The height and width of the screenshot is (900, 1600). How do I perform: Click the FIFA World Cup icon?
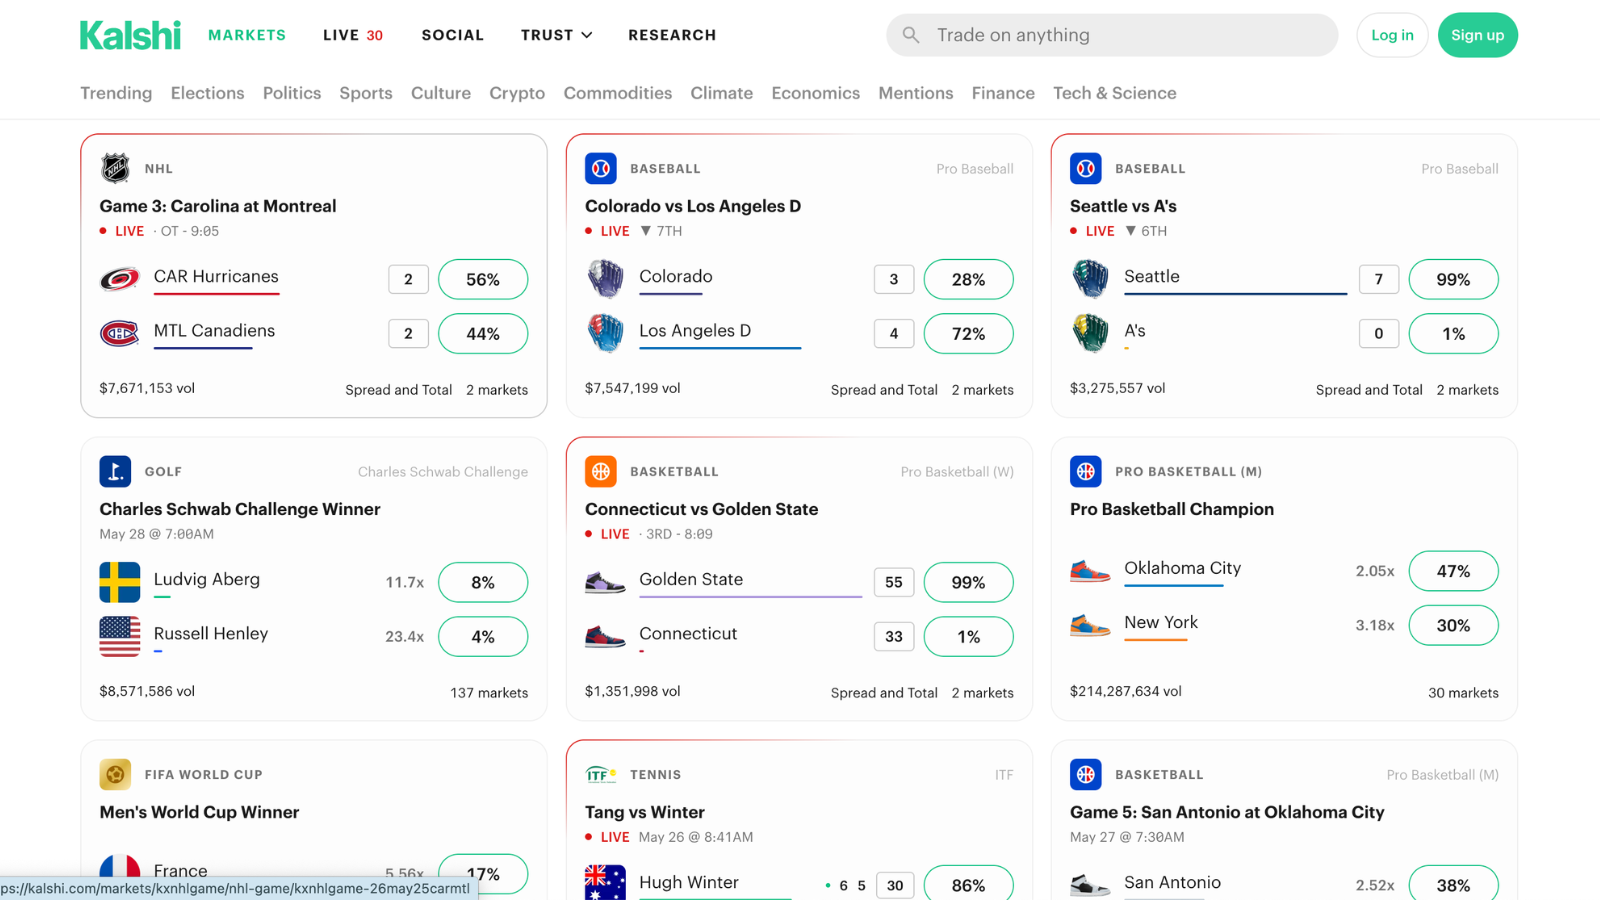pos(115,774)
